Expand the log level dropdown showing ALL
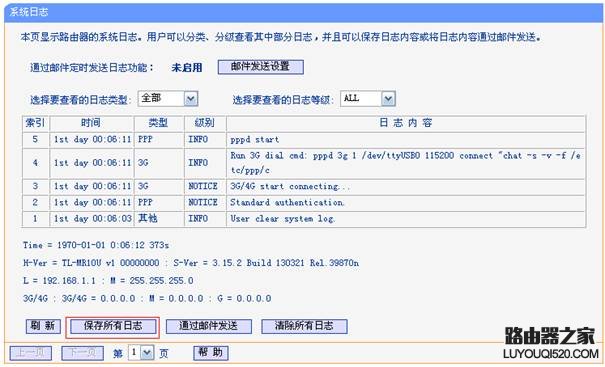Viewport: 605px width, 367px height. (x=368, y=99)
